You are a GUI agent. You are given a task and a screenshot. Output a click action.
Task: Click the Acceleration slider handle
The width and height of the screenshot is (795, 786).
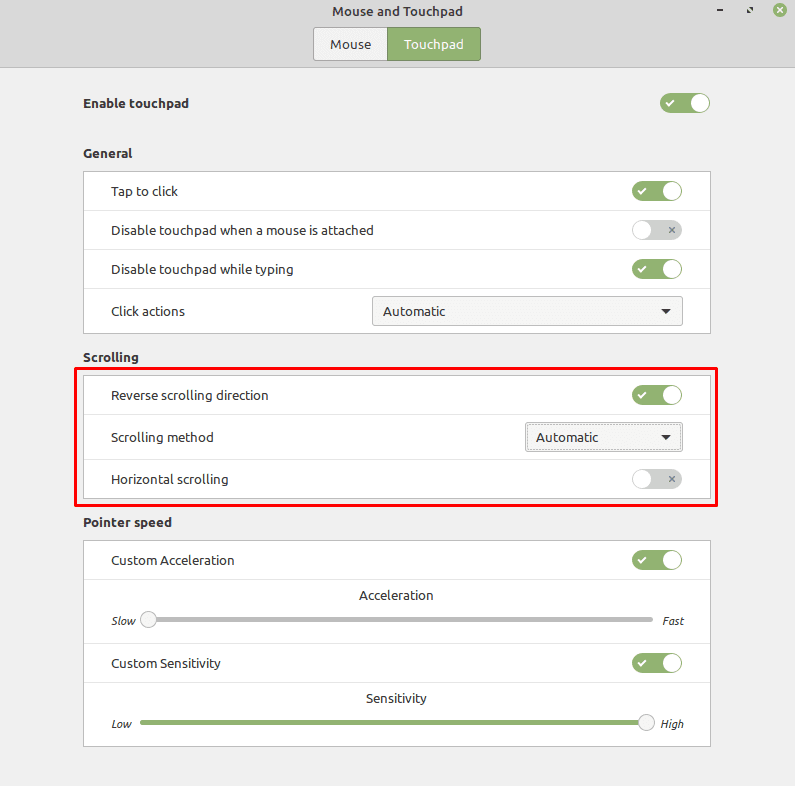pos(149,619)
